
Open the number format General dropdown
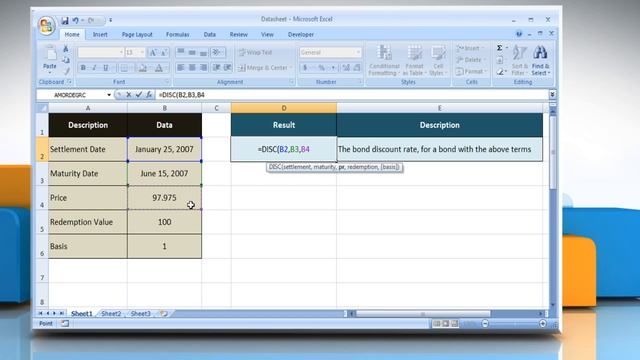[358, 52]
